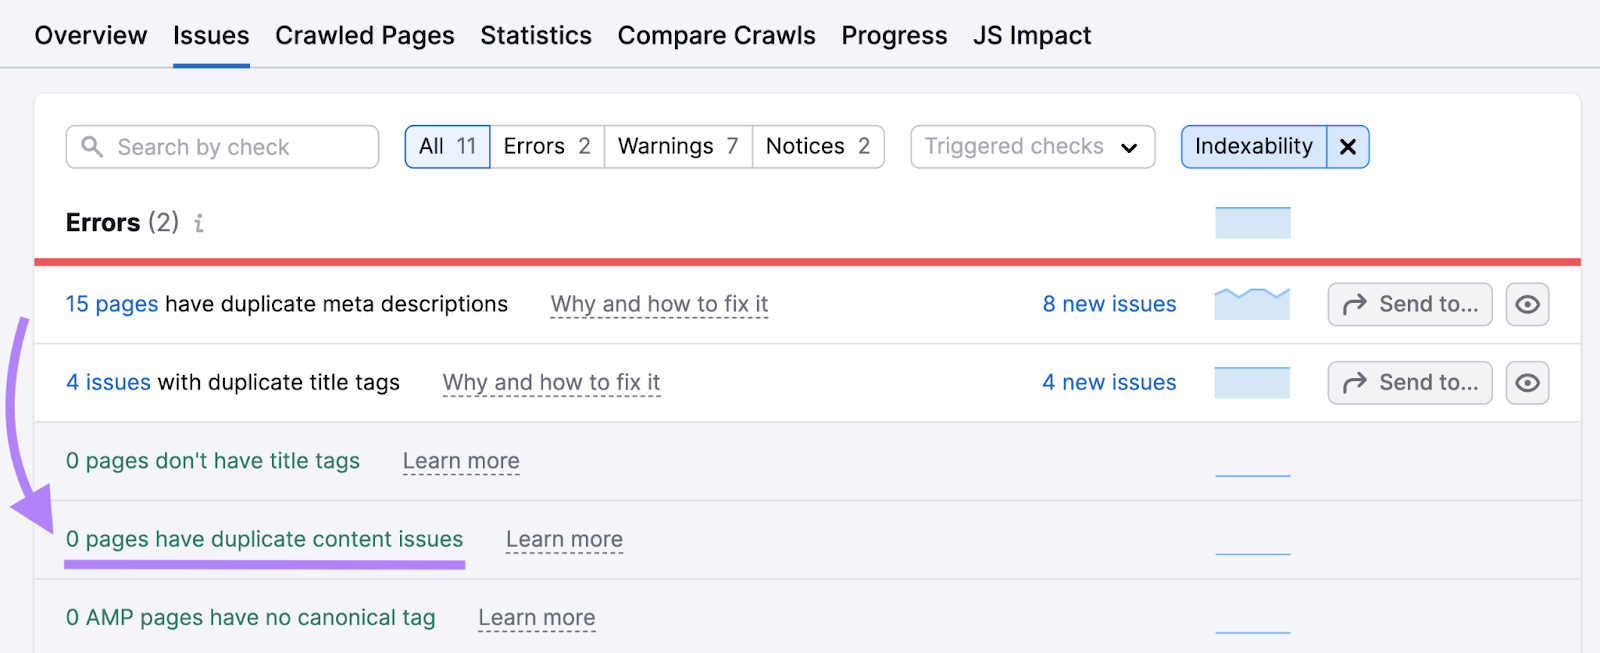Image resolution: width=1600 pixels, height=653 pixels.
Task: Open the Compare Crawls tab
Action: pyautogui.click(x=716, y=35)
